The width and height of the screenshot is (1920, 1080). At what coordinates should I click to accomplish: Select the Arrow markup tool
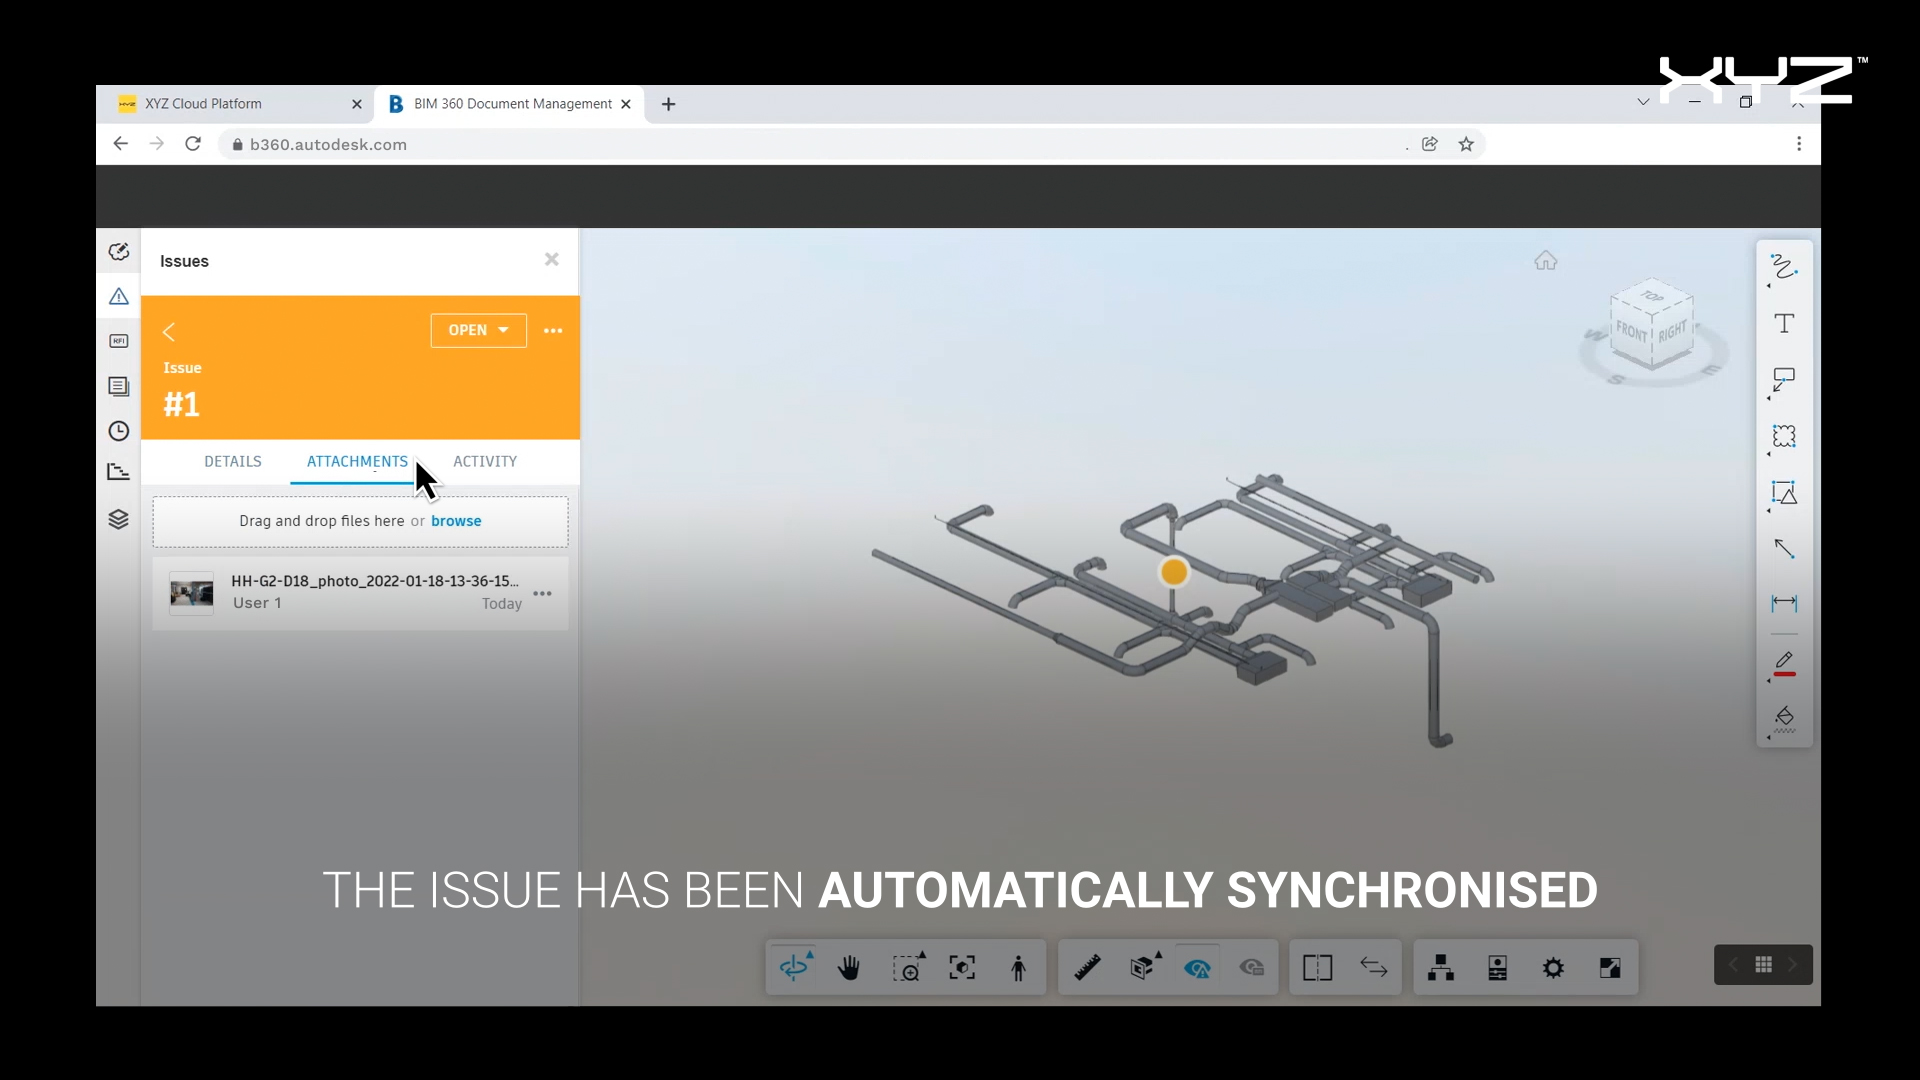(x=1784, y=548)
